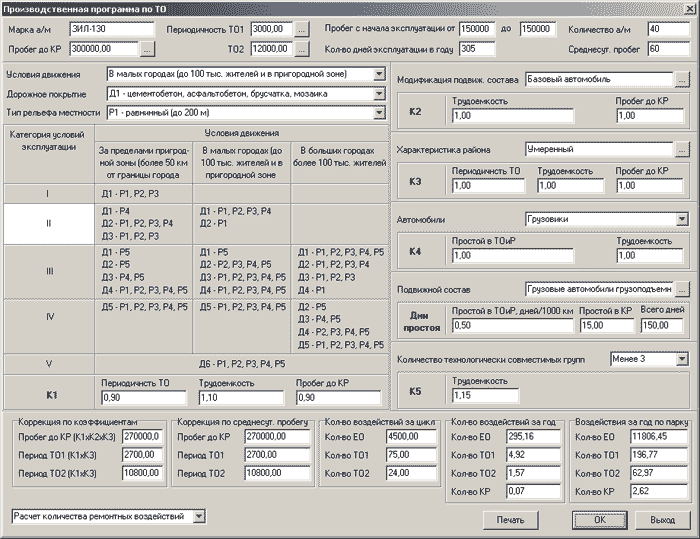The height and width of the screenshot is (539, 700).
Task: Click the Выход button
Action: pyautogui.click(x=662, y=520)
